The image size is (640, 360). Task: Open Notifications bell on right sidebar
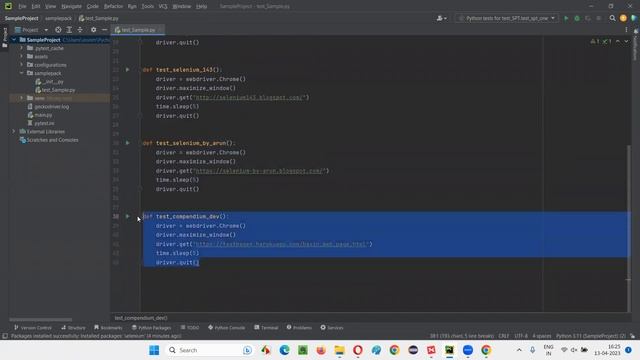click(x=636, y=31)
